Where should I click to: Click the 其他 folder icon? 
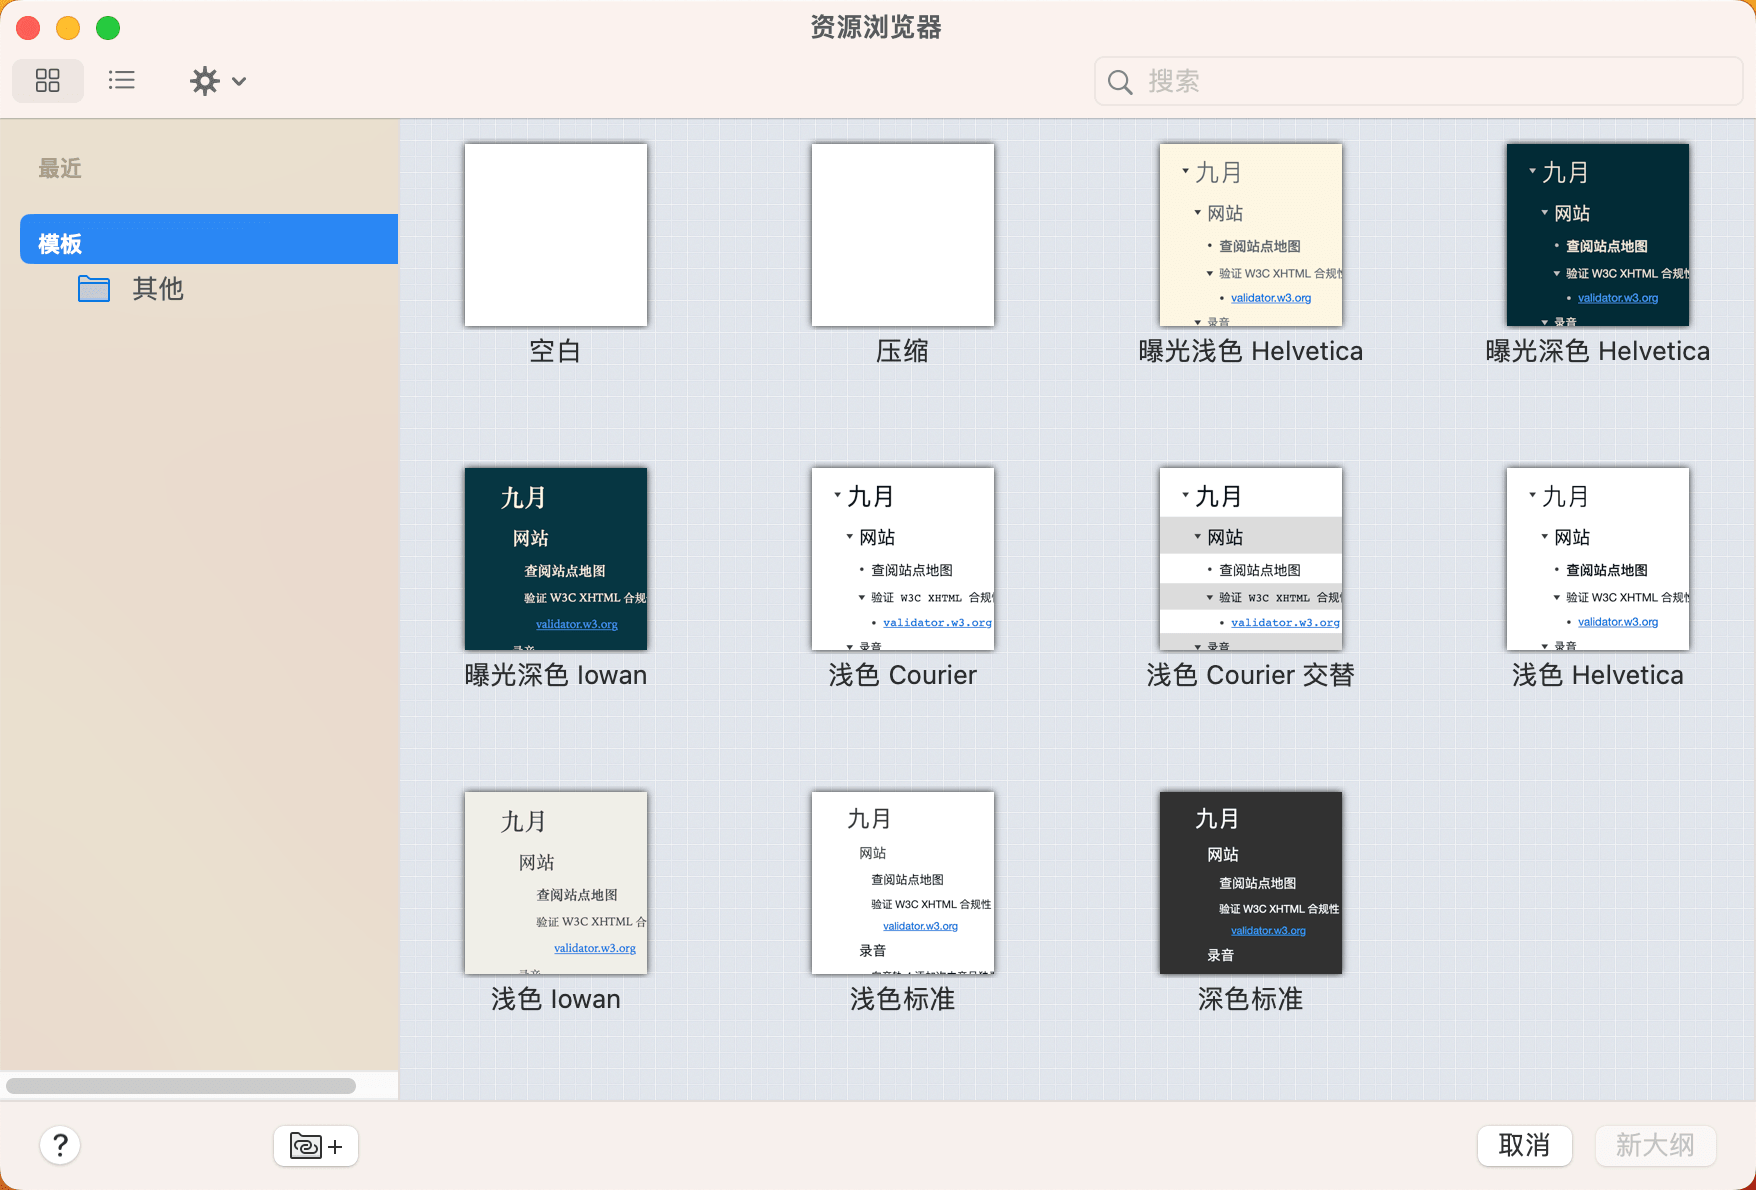94,289
